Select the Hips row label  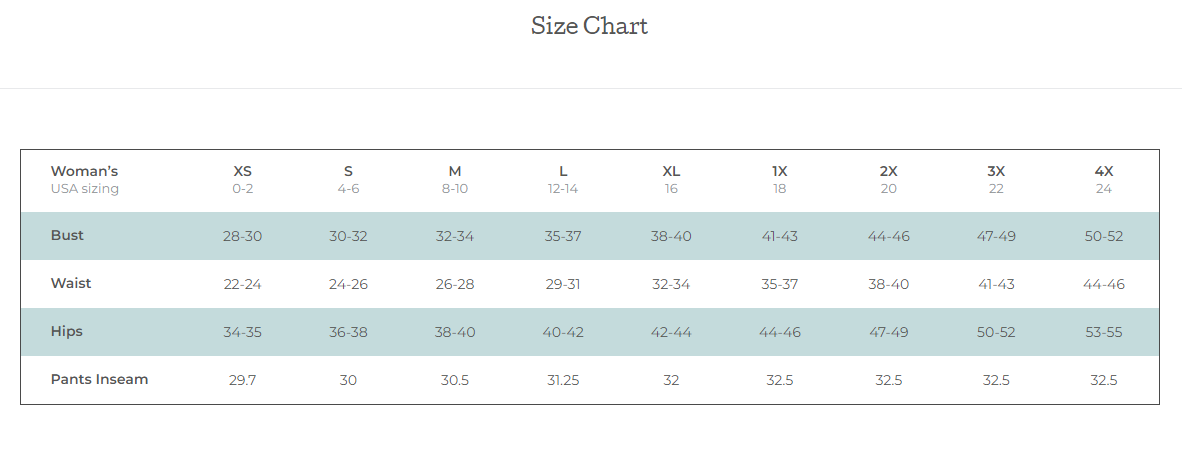(67, 332)
